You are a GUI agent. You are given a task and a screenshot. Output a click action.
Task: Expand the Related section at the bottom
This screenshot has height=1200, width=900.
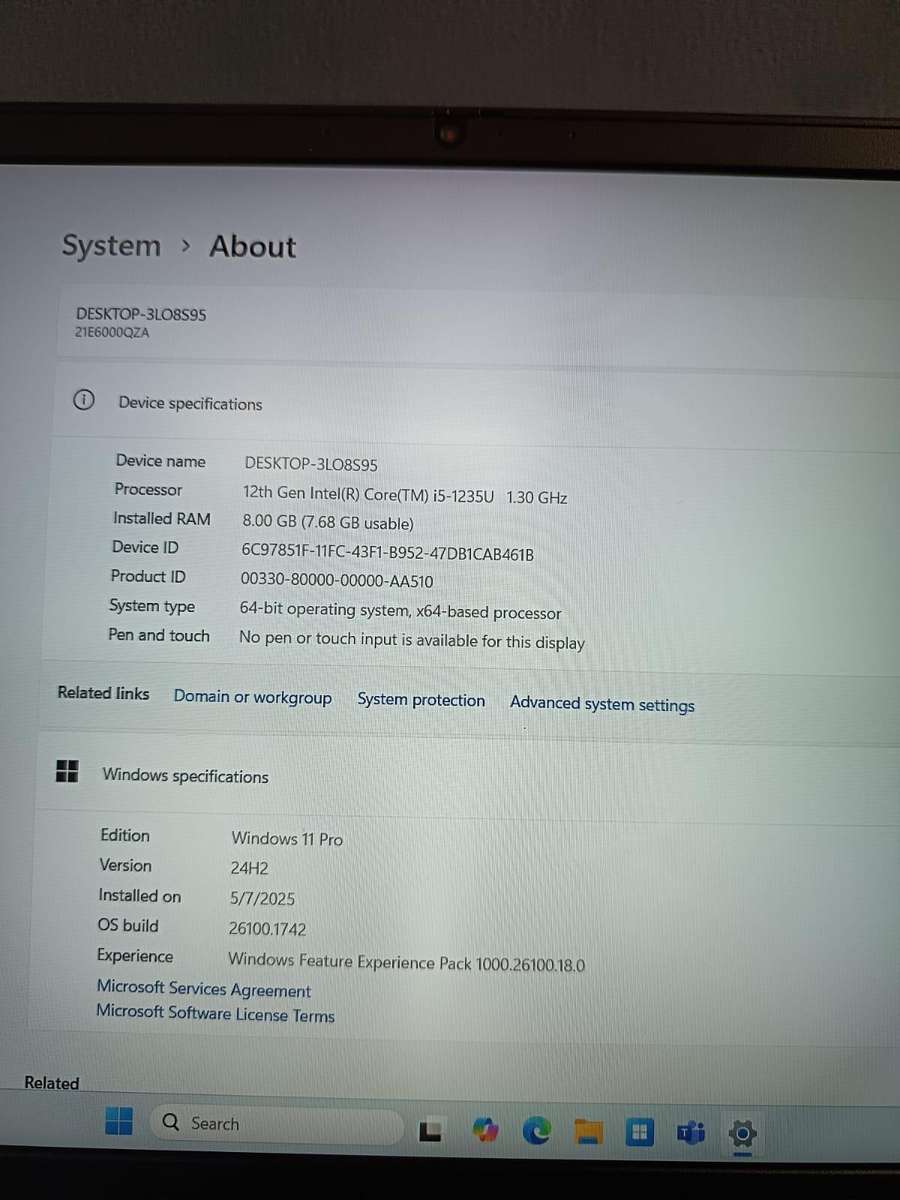pos(52,1083)
